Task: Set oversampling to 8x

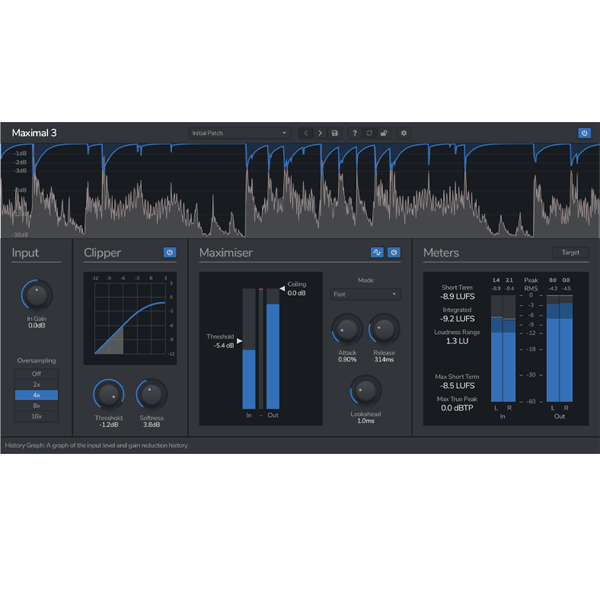Action: (x=36, y=406)
